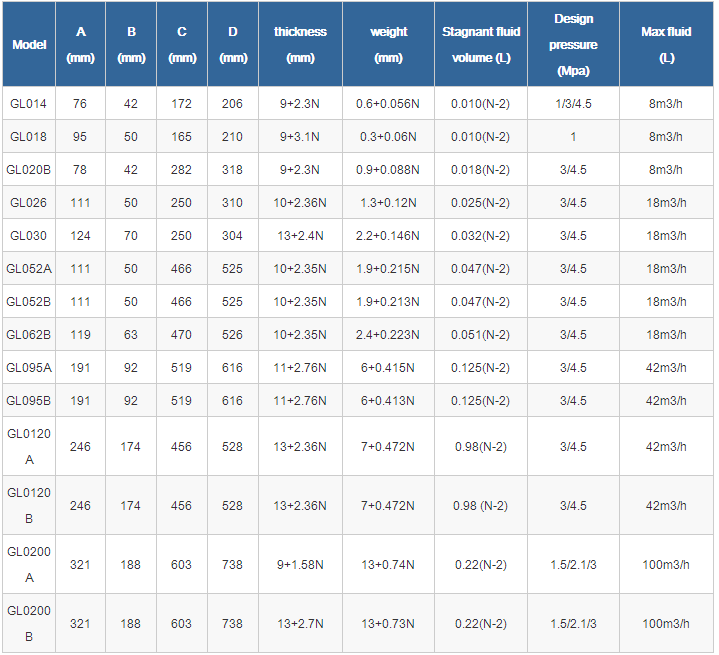Click GL018 dimension A value 95
The image size is (719, 655).
coord(80,137)
